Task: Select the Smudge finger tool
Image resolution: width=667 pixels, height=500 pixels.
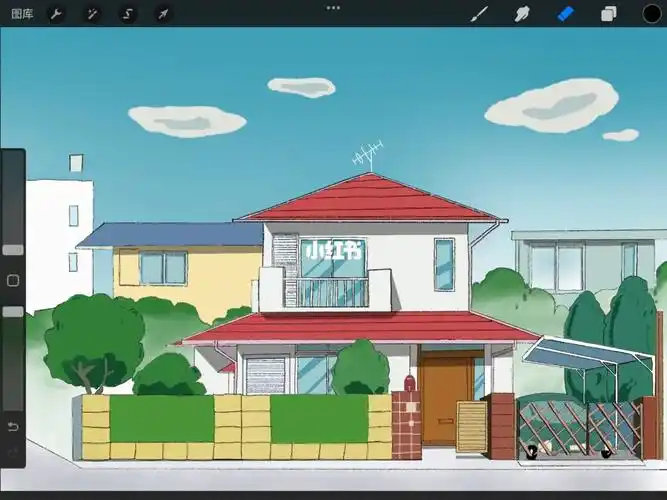Action: click(521, 14)
